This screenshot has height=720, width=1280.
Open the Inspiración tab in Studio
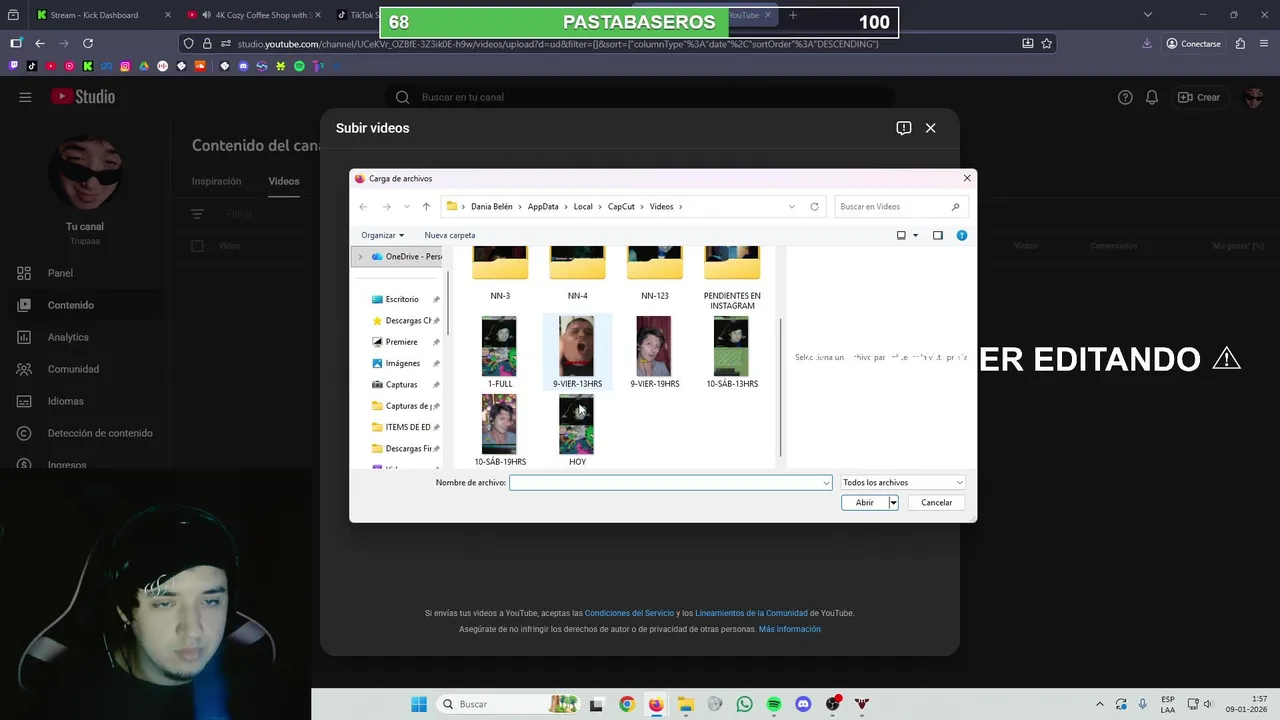coord(217,181)
